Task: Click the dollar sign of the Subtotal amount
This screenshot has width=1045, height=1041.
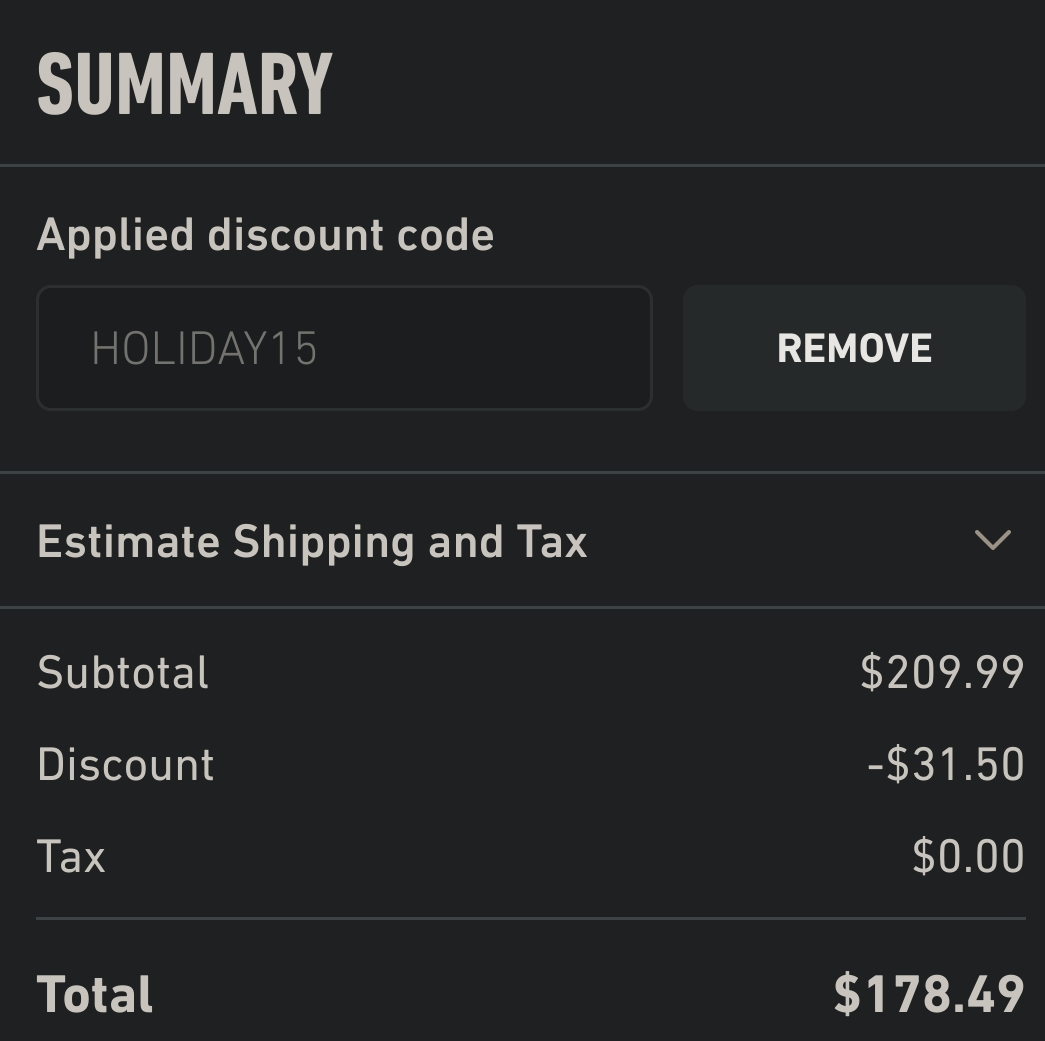Action: point(871,673)
